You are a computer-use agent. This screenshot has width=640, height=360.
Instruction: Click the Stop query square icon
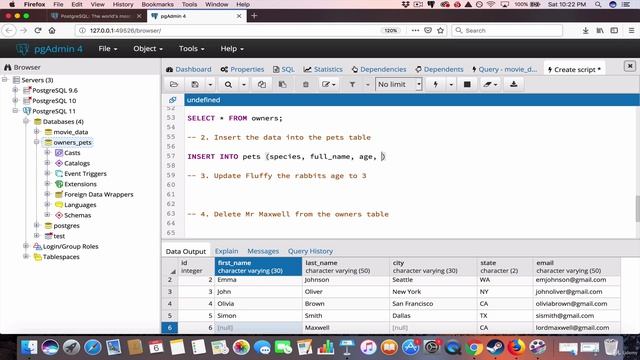467,84
